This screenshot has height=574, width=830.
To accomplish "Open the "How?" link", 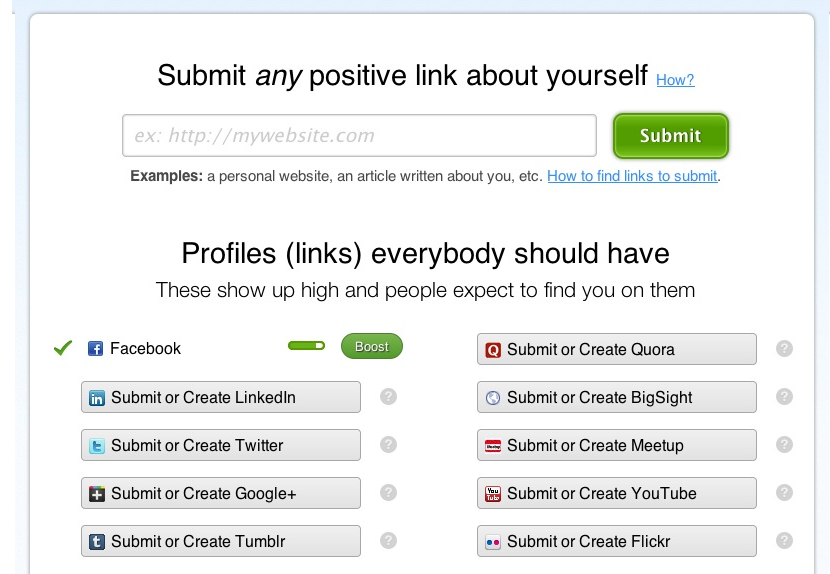I will pyautogui.click(x=675, y=80).
